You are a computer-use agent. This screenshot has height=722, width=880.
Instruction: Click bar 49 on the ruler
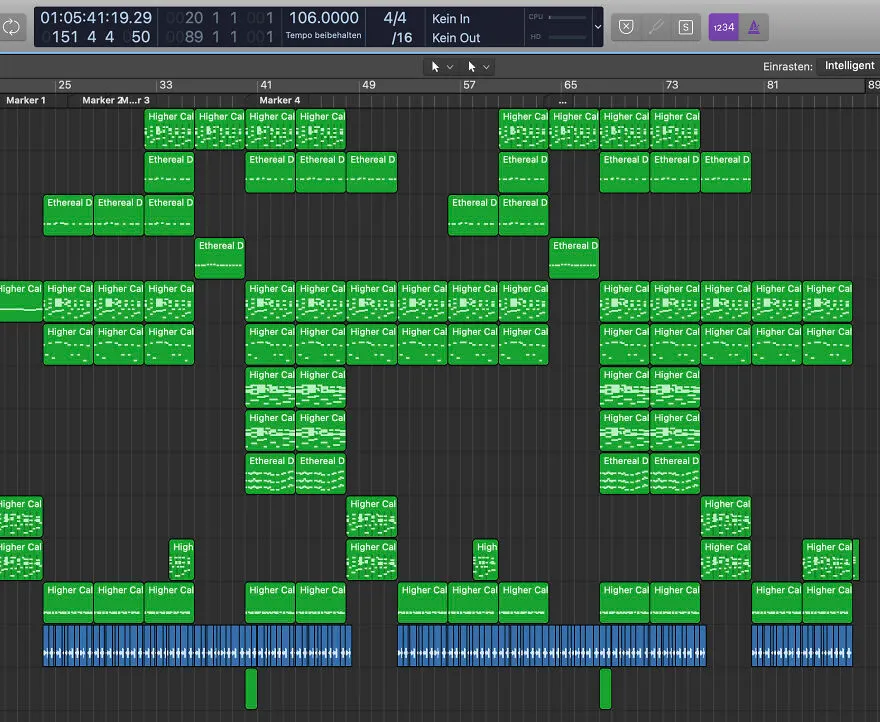(368, 85)
